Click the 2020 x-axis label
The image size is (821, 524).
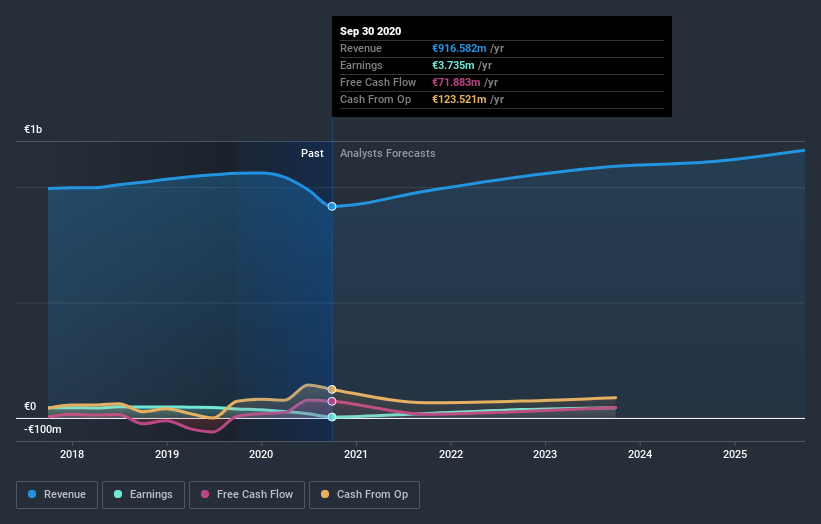(261, 454)
